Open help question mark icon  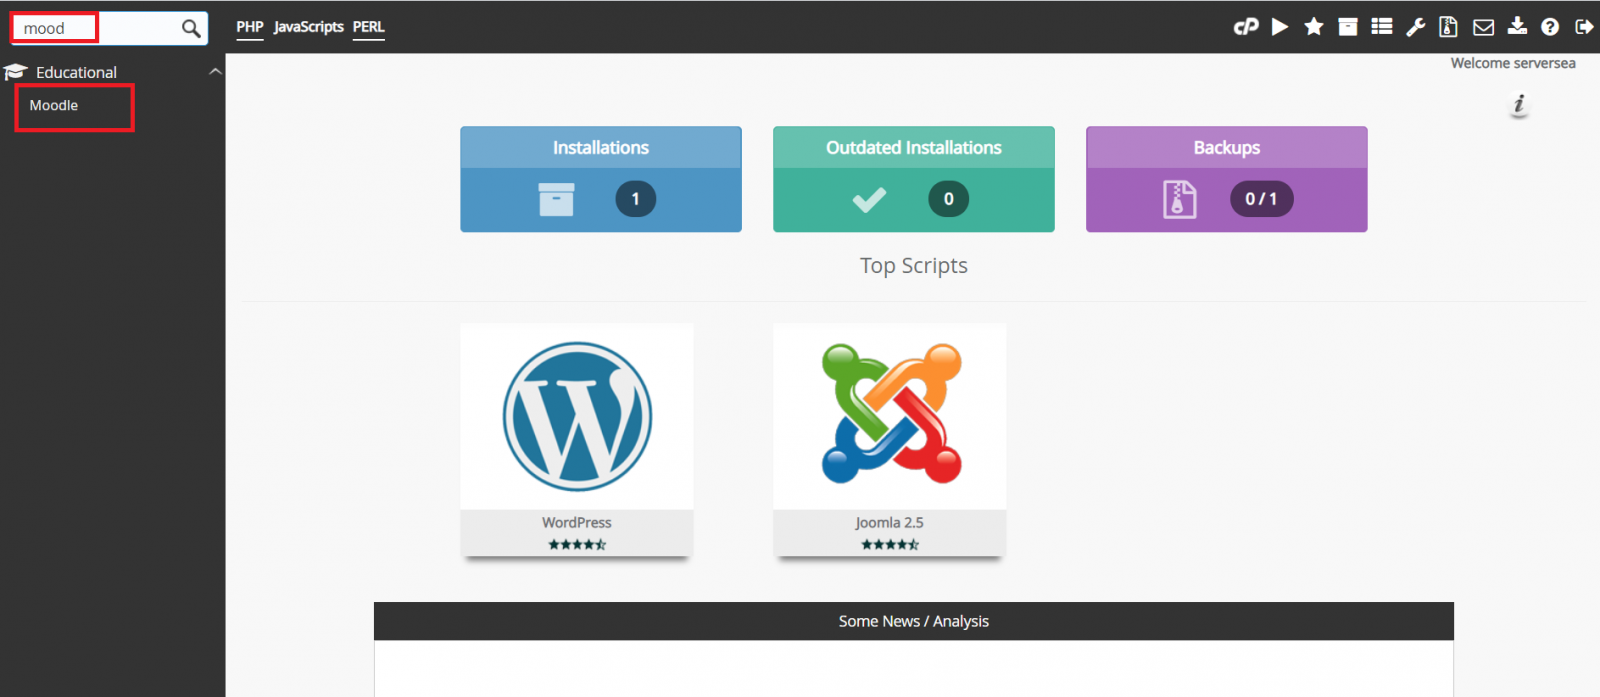[x=1550, y=27]
